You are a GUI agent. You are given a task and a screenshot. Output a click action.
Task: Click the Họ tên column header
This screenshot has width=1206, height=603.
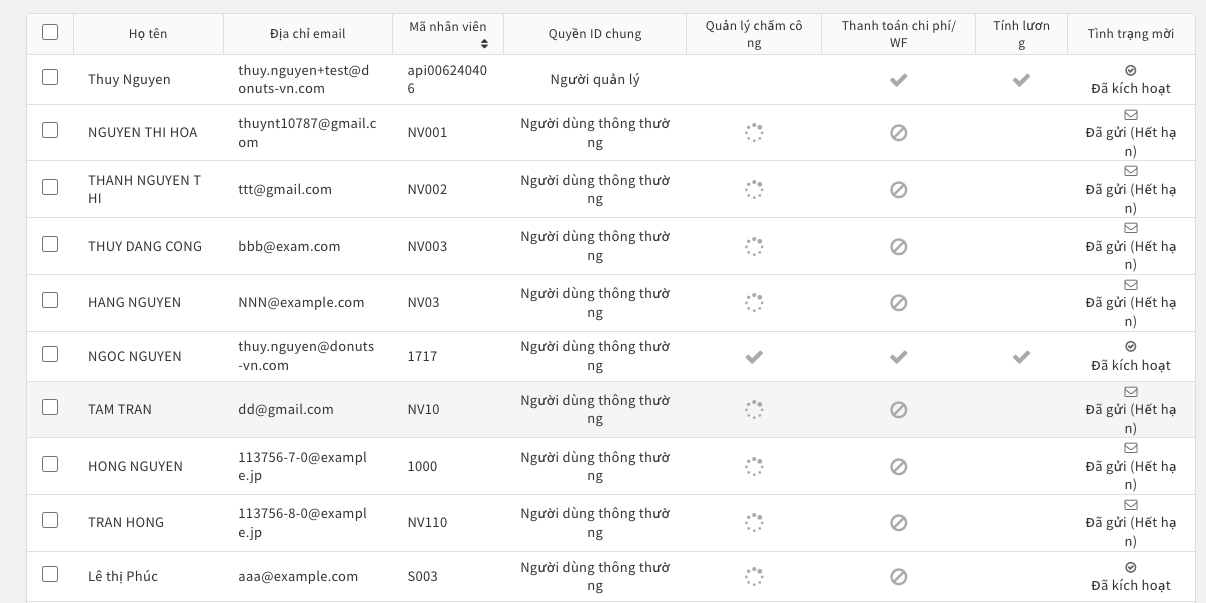(148, 34)
